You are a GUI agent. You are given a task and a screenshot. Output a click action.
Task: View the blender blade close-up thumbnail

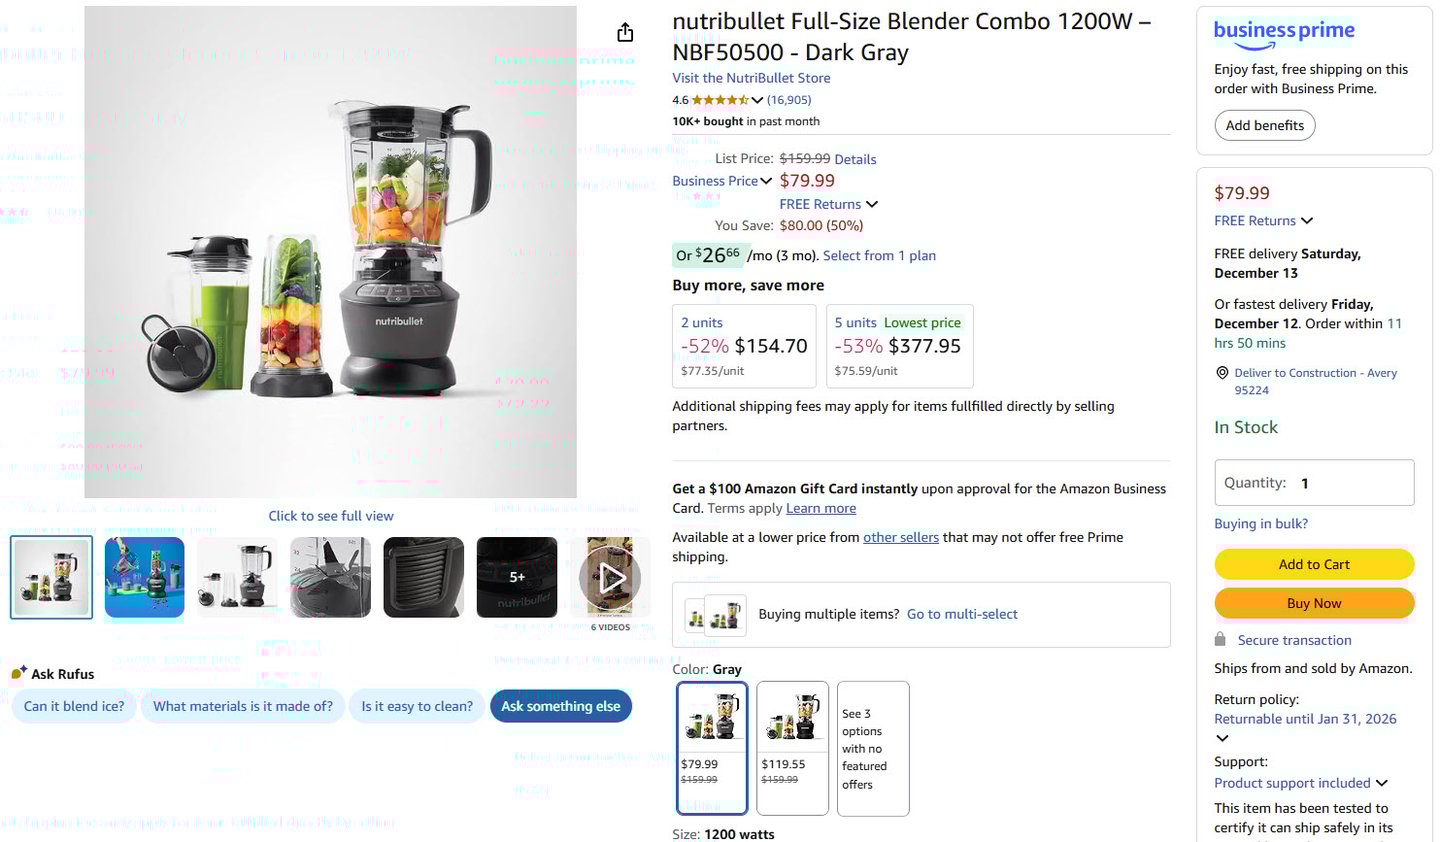330,577
